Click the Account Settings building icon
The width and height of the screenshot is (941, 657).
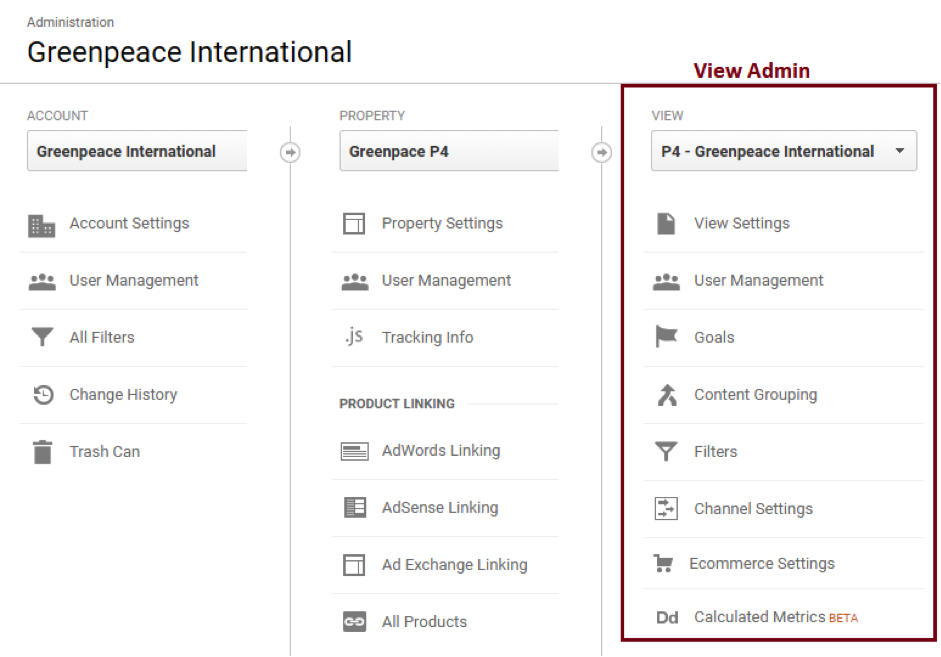41,226
